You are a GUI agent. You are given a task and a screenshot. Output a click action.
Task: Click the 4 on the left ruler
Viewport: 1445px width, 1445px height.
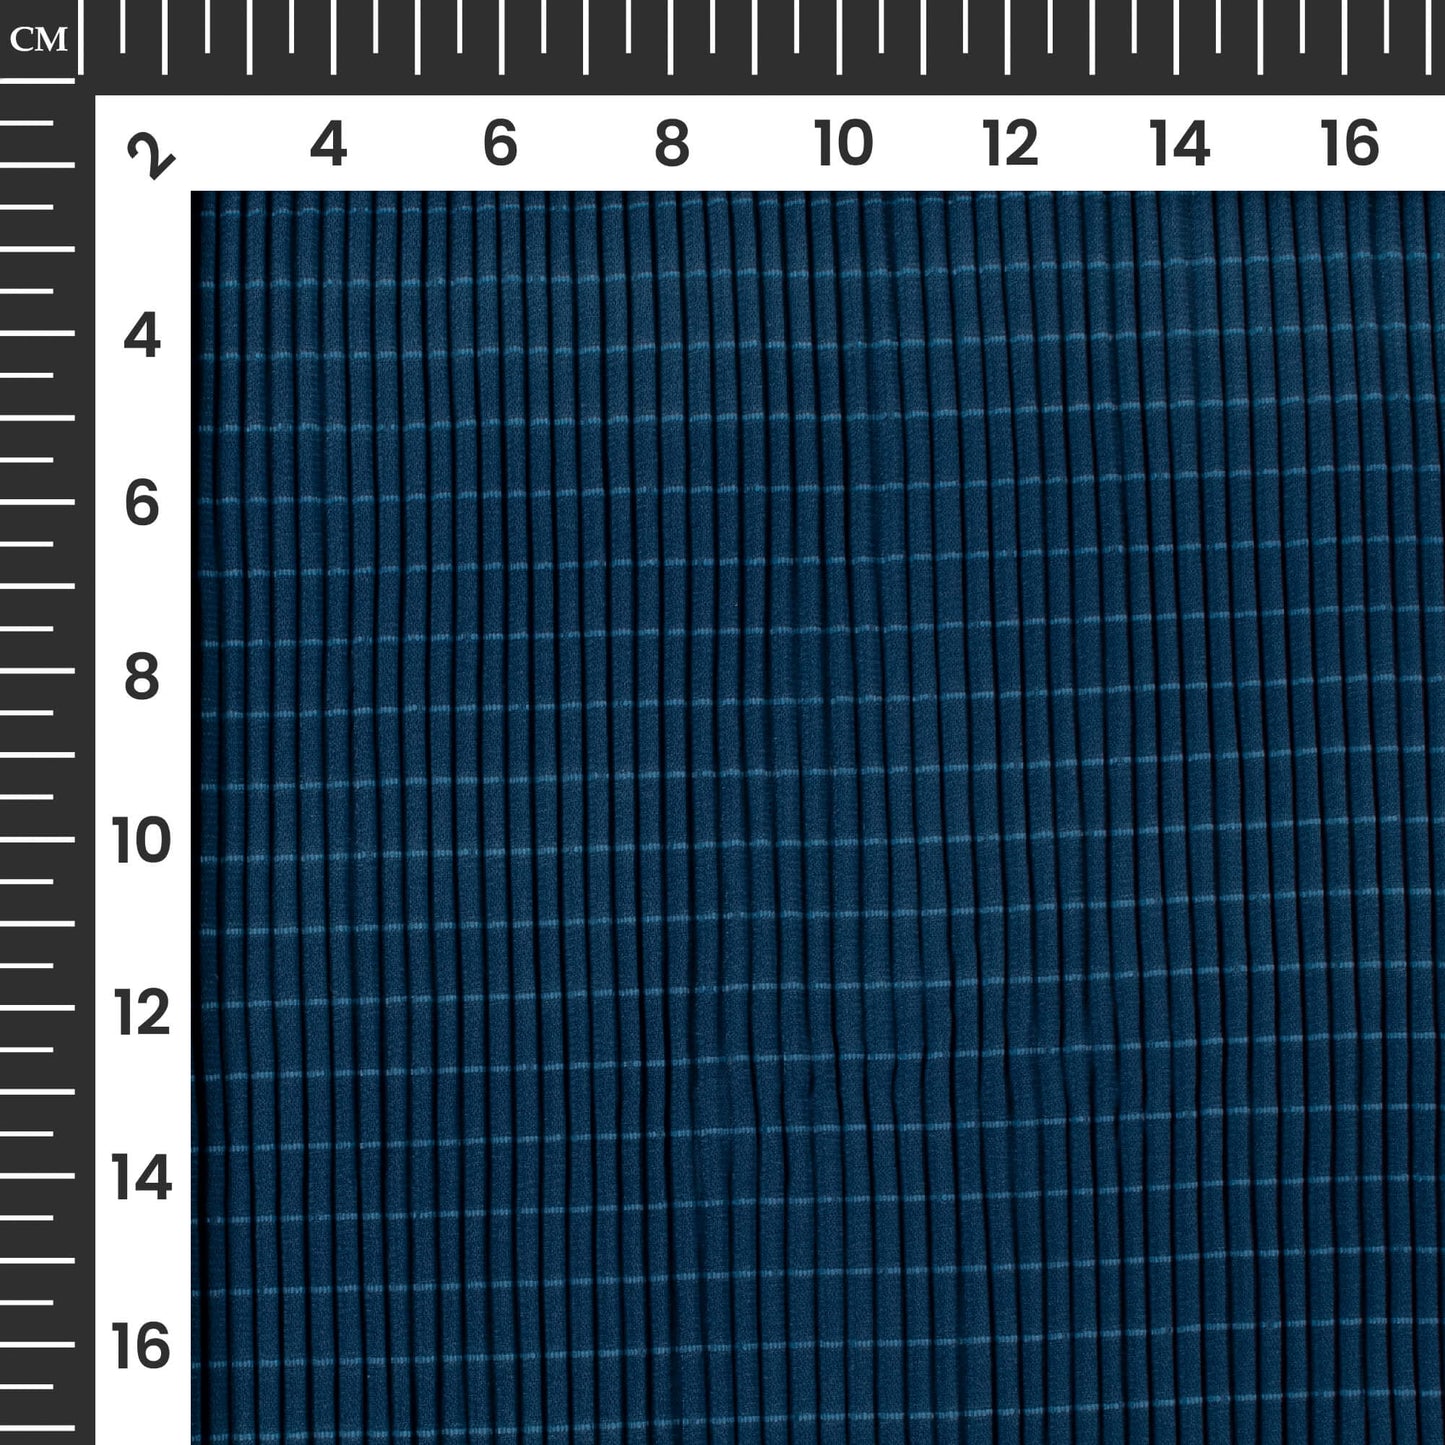click(142, 337)
